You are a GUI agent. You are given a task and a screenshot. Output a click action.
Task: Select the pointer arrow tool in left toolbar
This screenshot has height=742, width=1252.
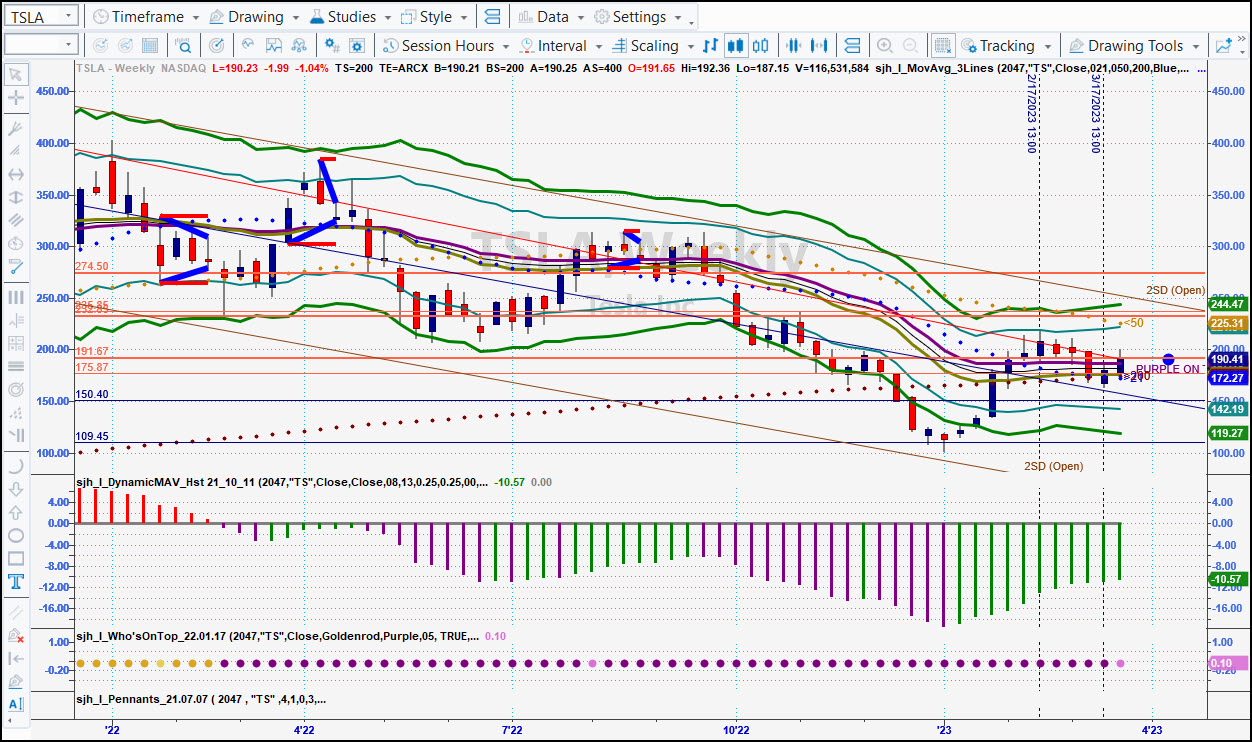click(x=16, y=75)
